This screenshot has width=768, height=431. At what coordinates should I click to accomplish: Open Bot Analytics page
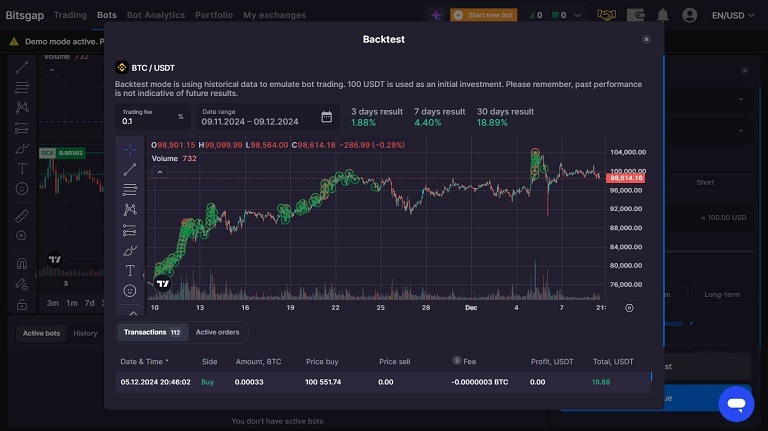(156, 15)
